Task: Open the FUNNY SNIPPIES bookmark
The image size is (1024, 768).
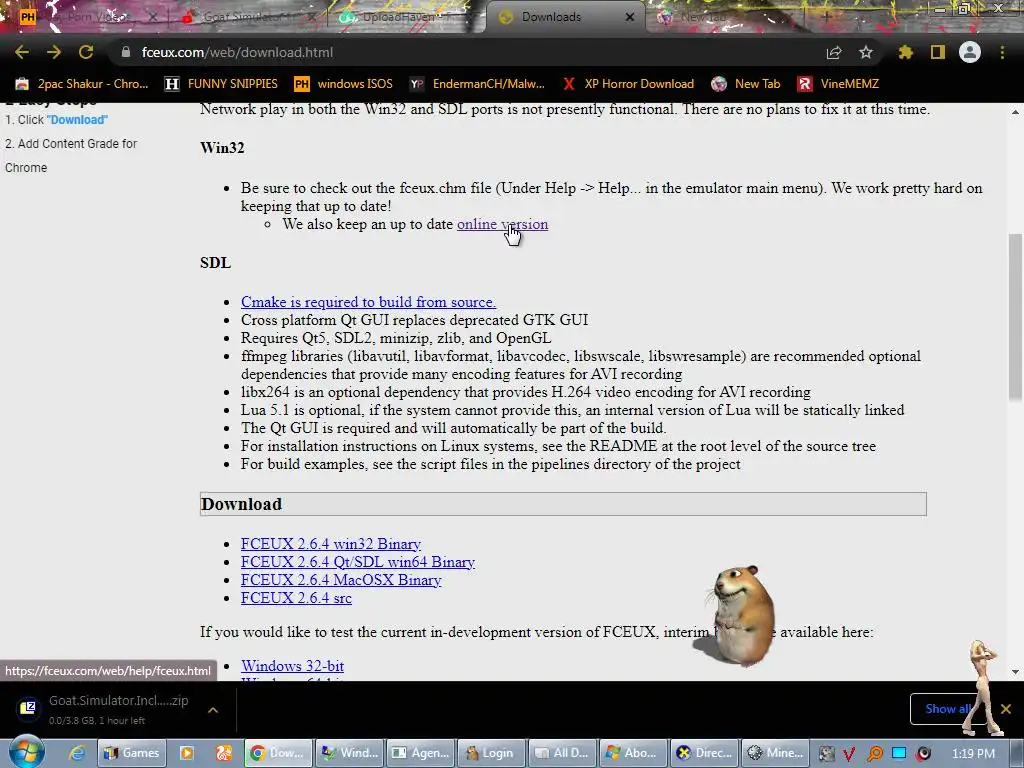Action: [x=221, y=84]
